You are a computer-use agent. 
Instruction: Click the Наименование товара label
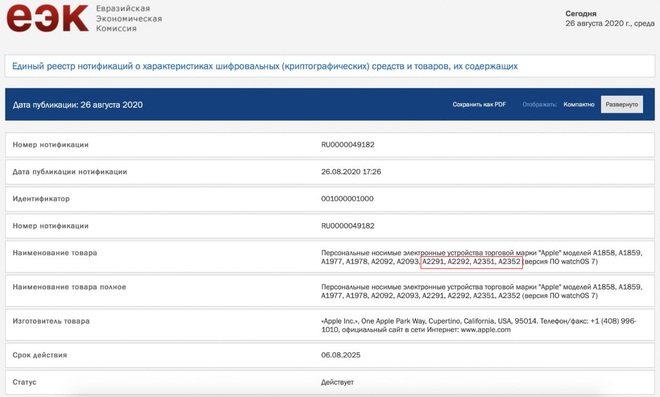pyautogui.click(x=55, y=253)
